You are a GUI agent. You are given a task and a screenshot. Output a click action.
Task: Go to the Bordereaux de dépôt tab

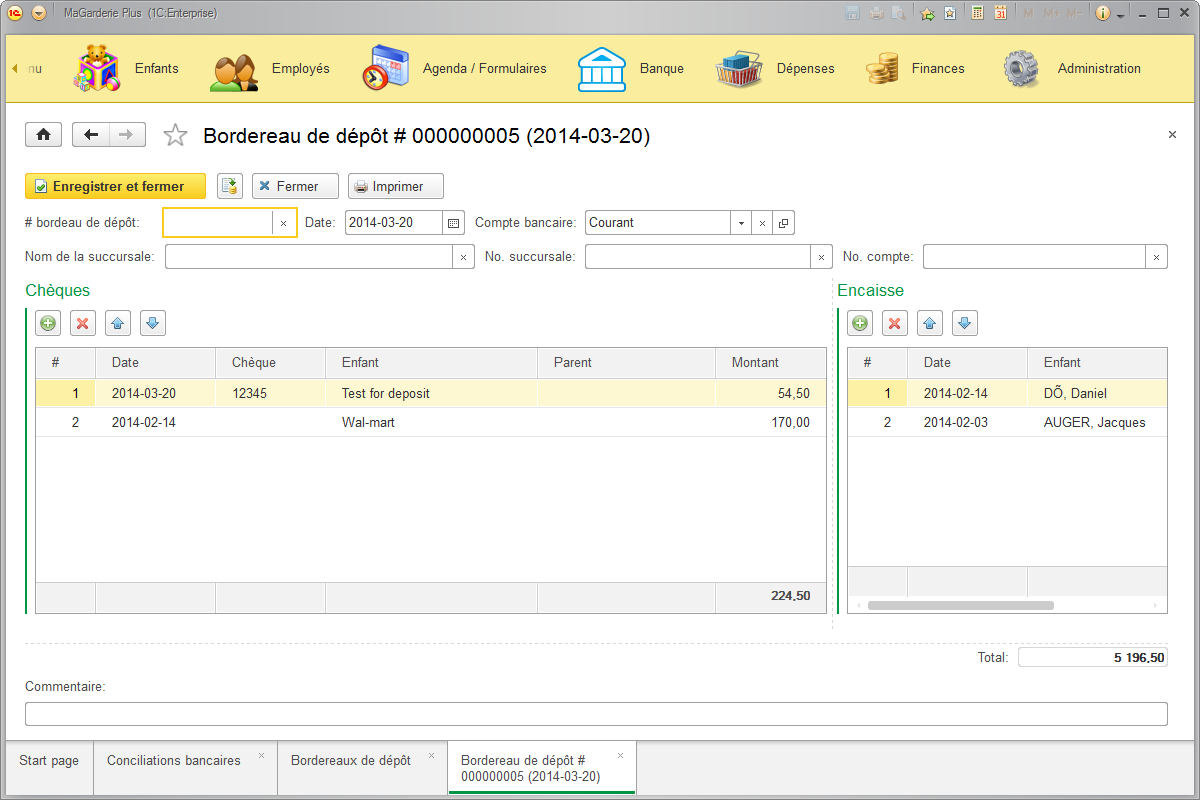tap(352, 760)
